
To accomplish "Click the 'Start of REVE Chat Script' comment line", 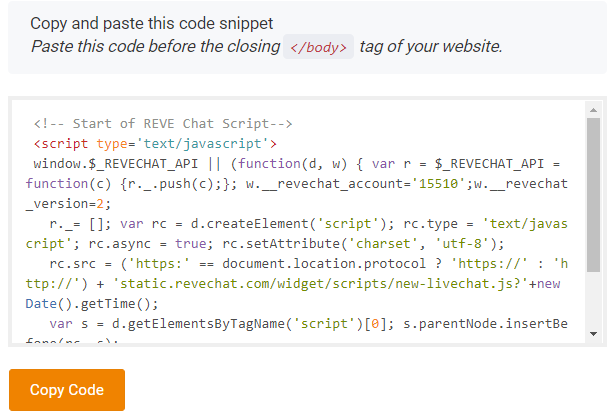I will pyautogui.click(x=163, y=124).
